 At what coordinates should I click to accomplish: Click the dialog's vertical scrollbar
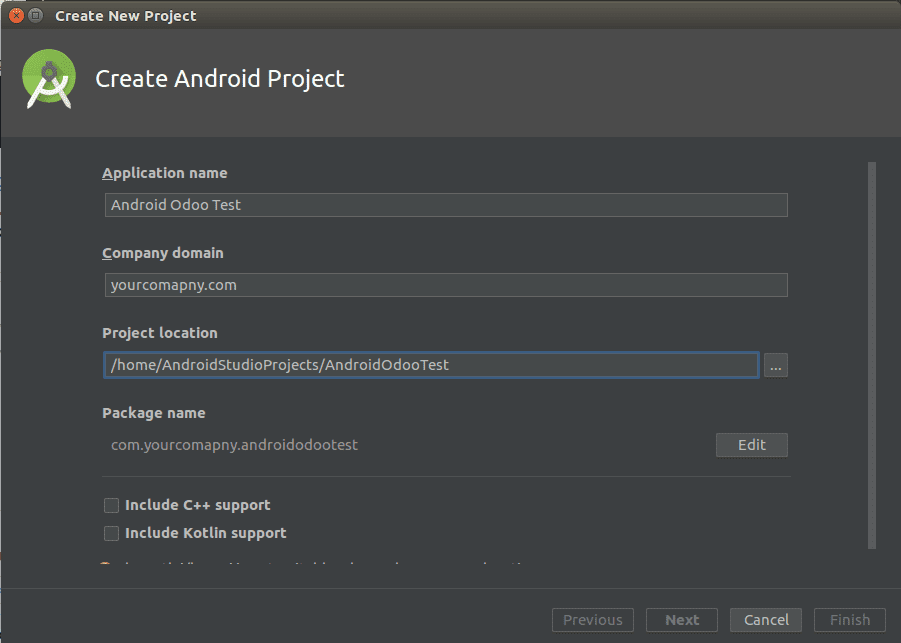tap(872, 355)
